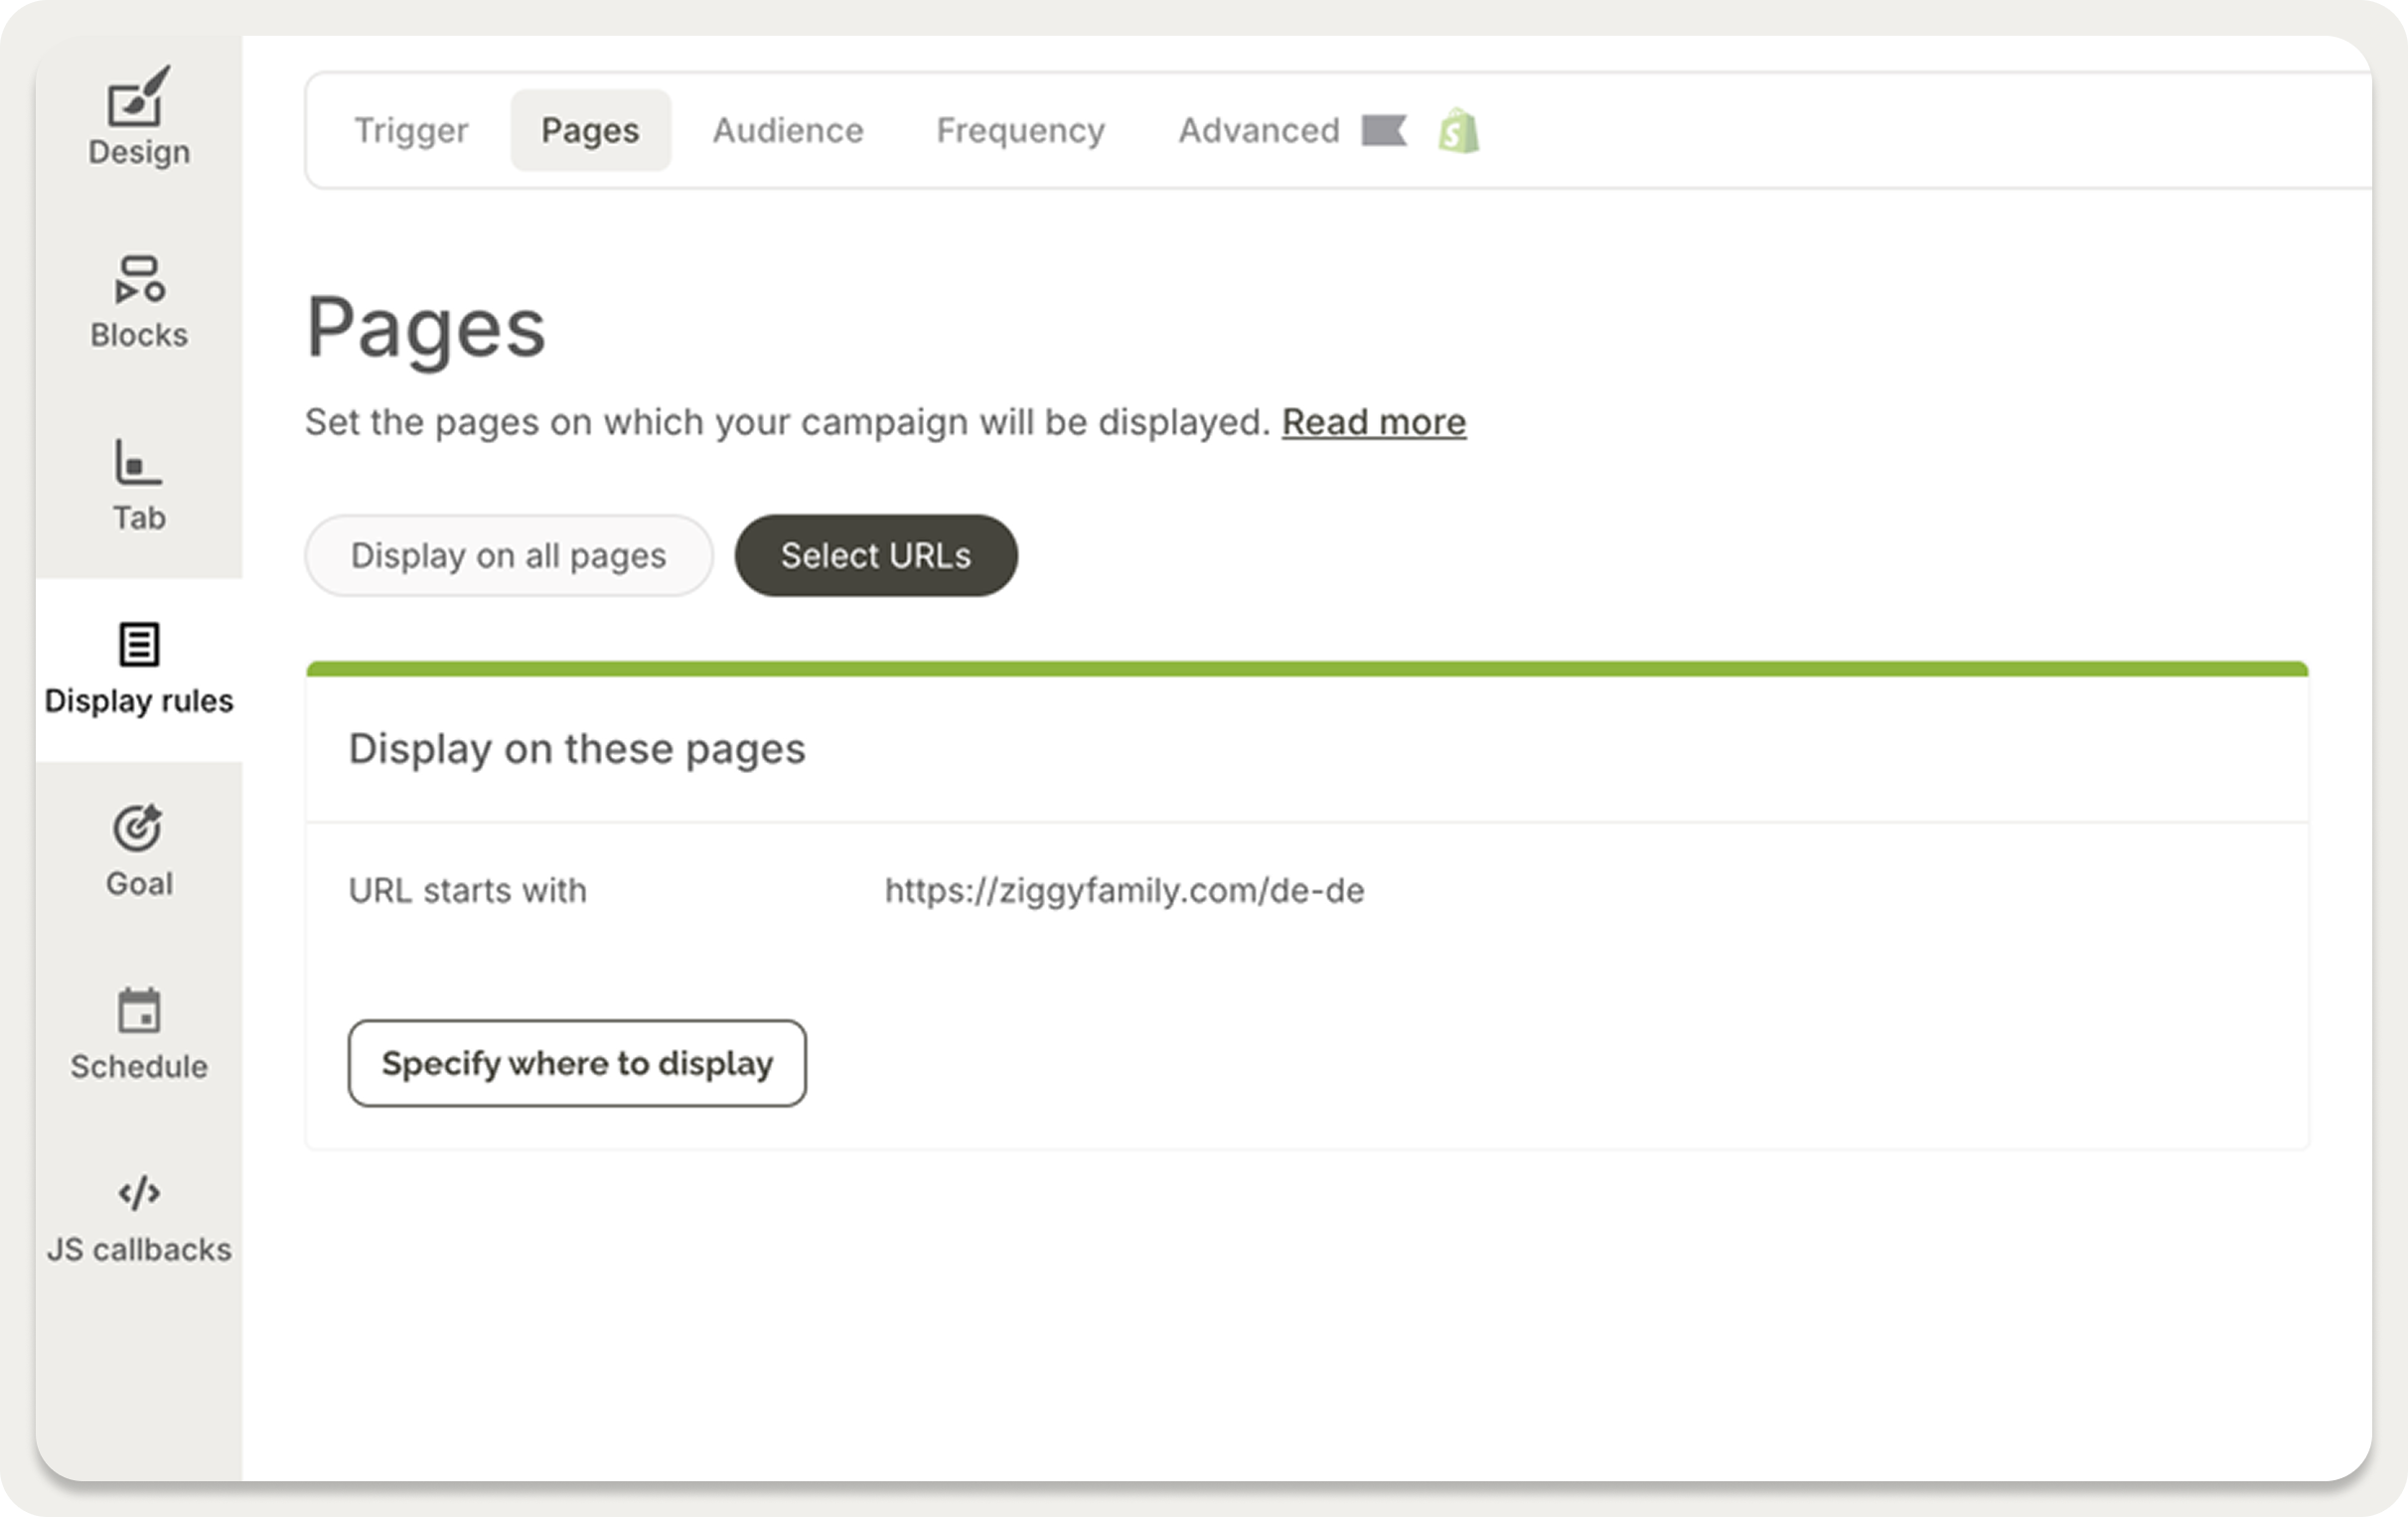The image size is (2408, 1517).
Task: Click the Display rules icon
Action: point(139,645)
